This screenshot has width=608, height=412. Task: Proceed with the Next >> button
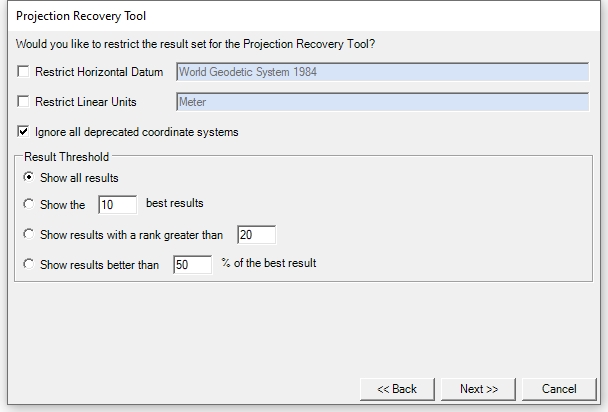coord(478,389)
